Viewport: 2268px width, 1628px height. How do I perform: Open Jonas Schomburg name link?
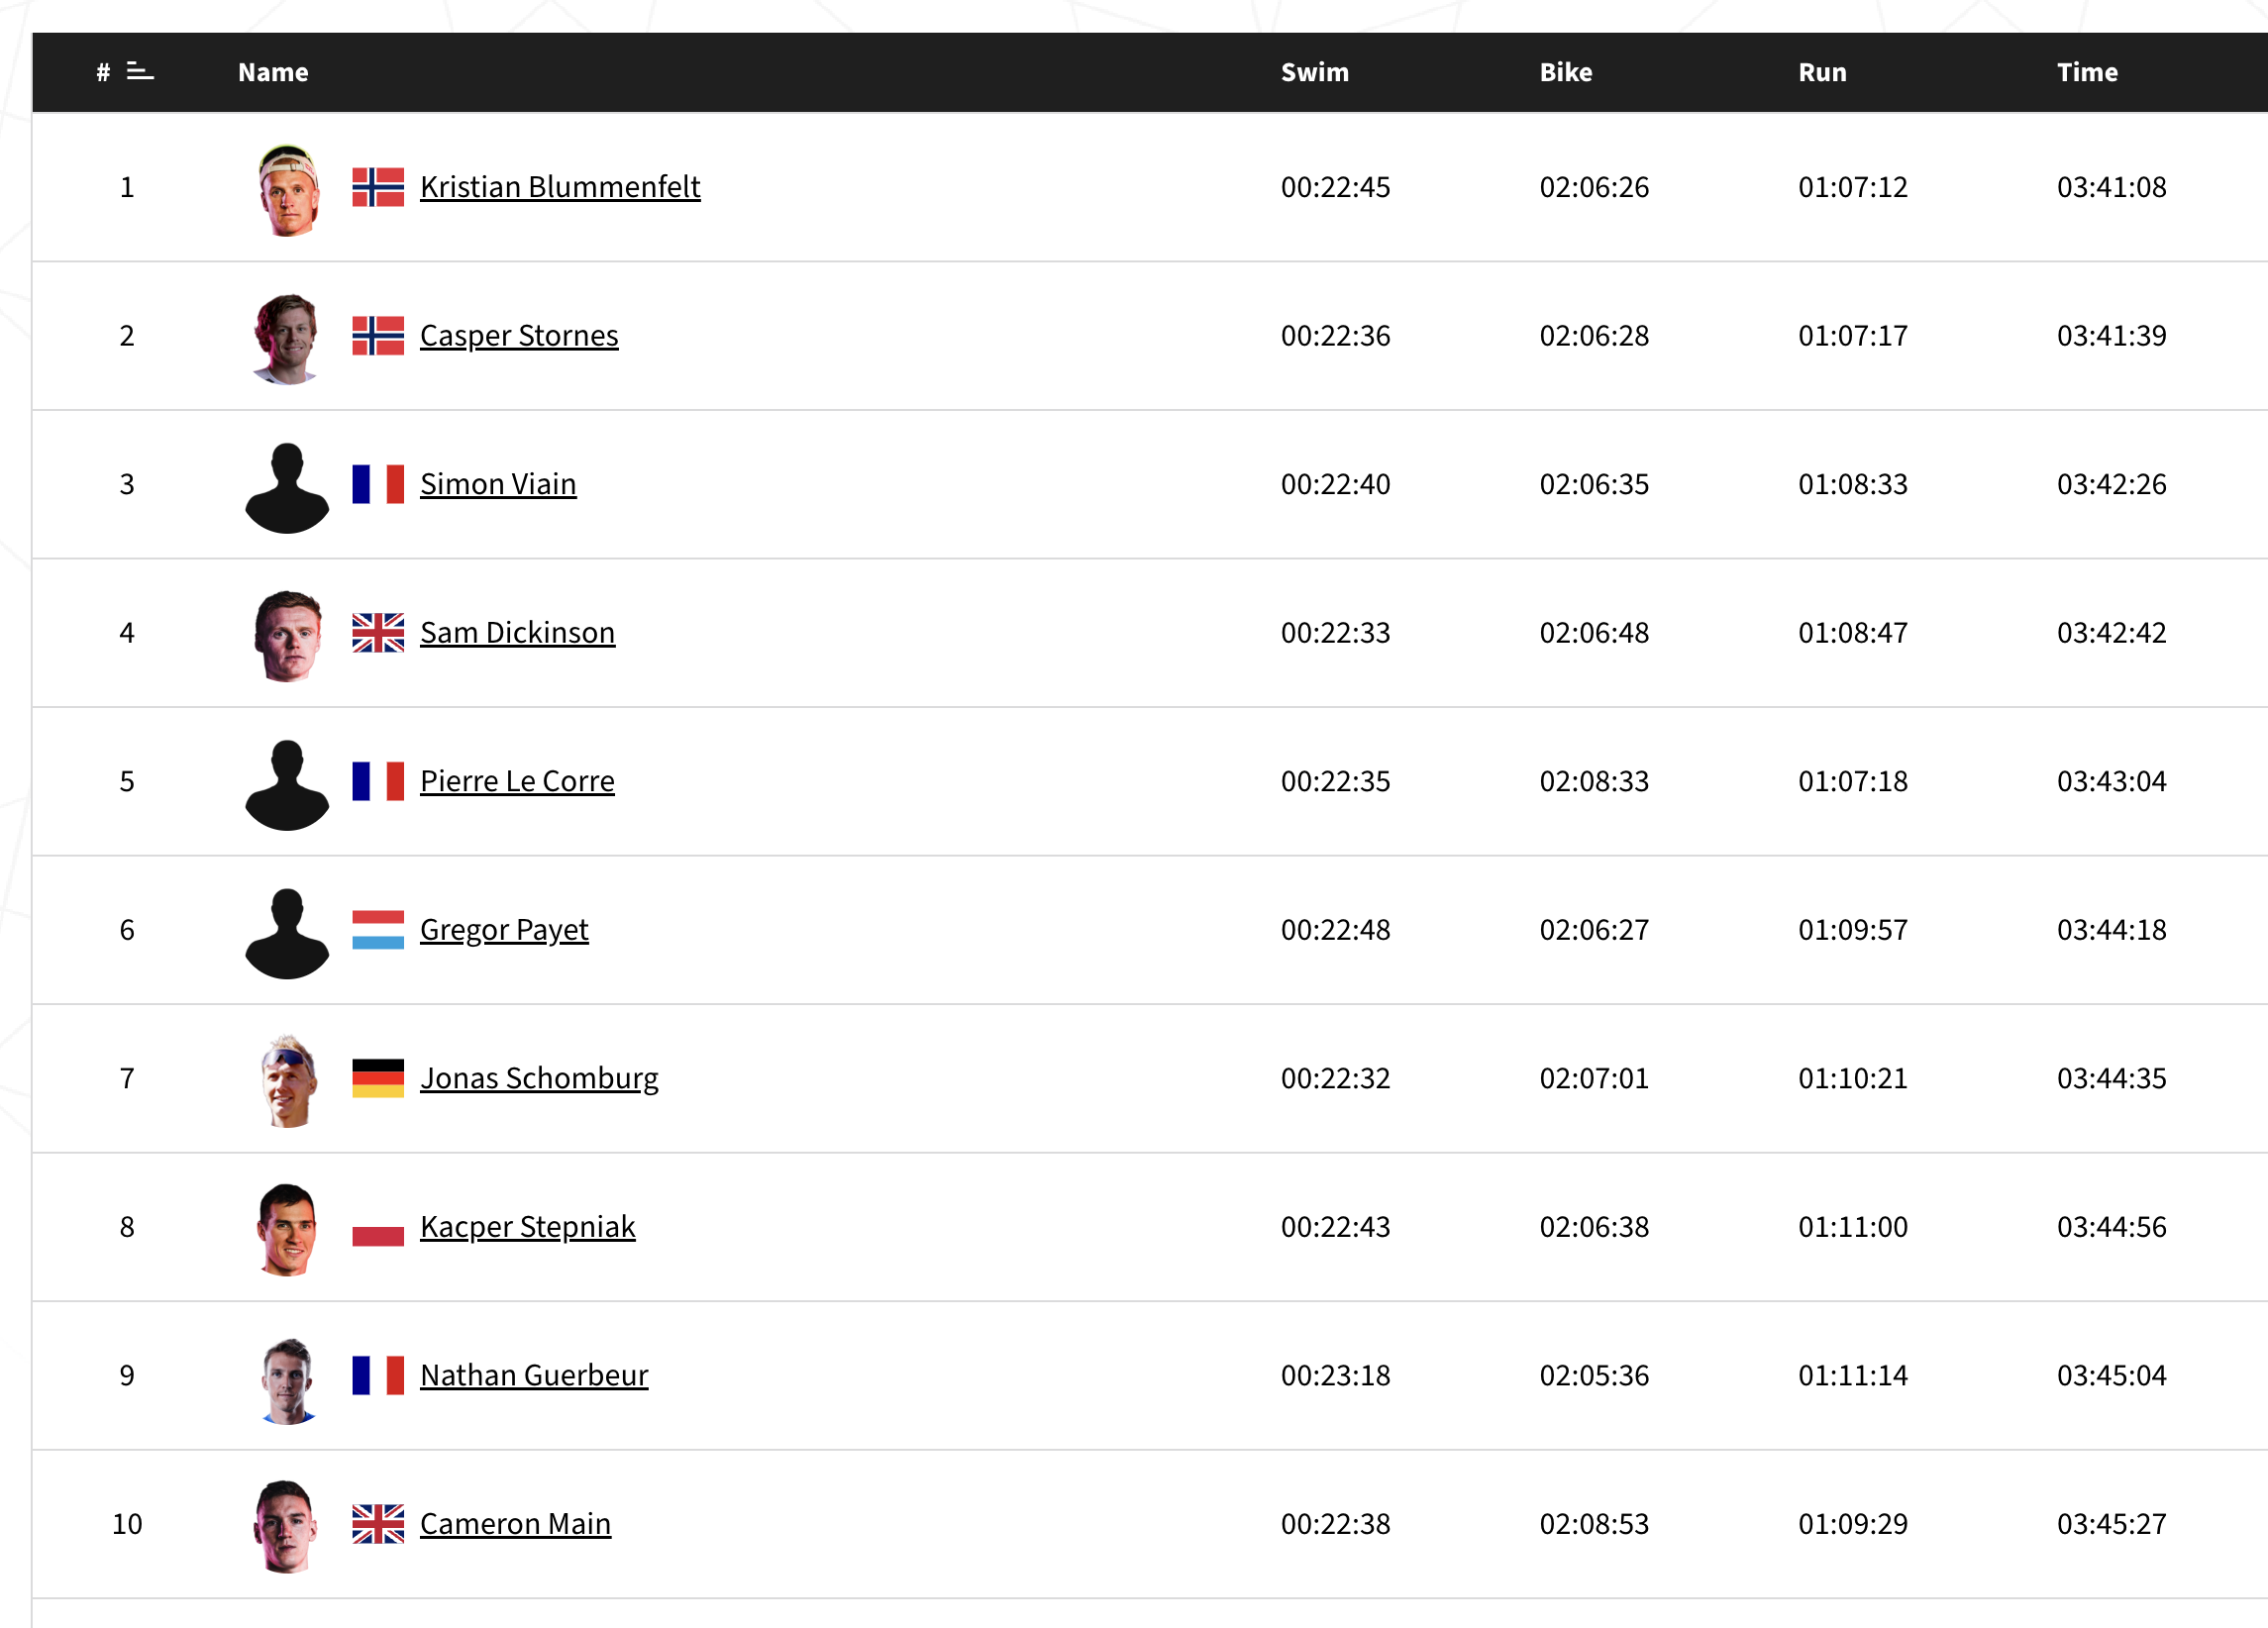coord(539,1079)
